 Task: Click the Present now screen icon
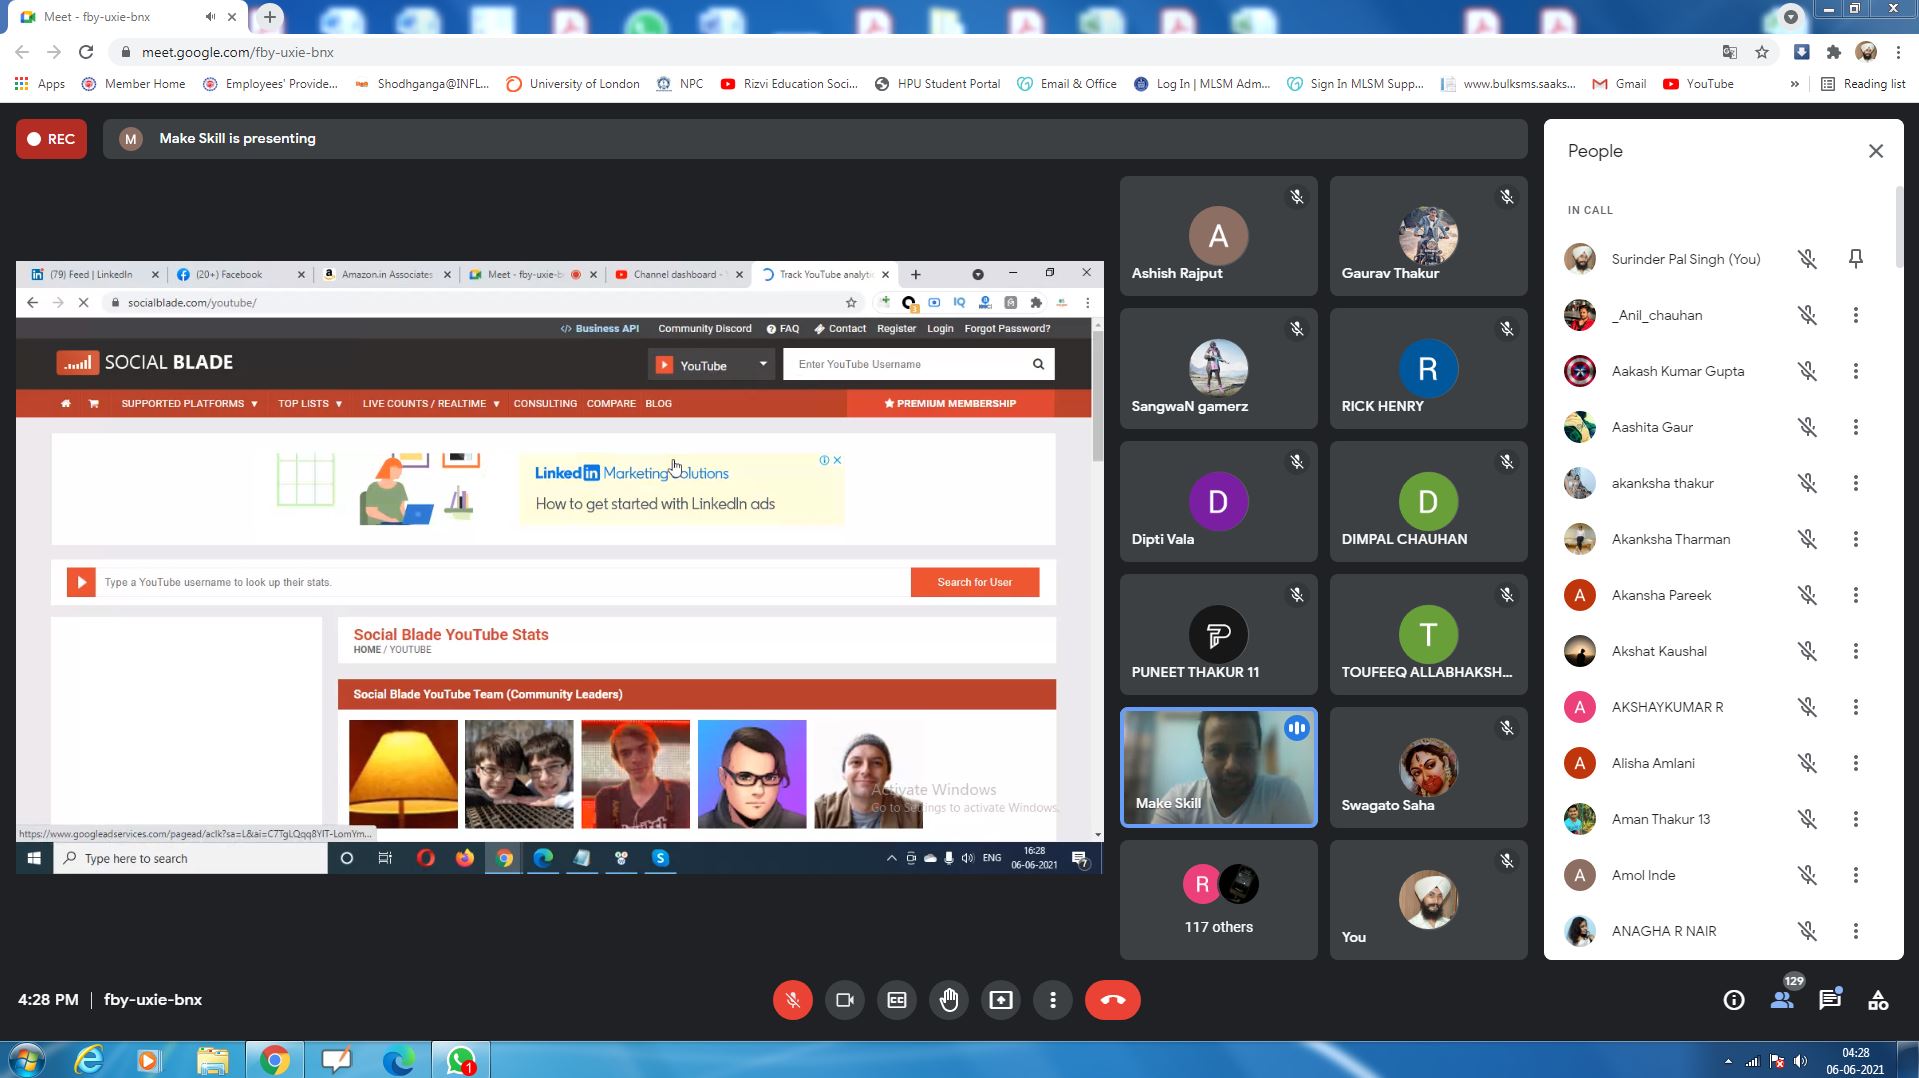(x=1000, y=1000)
